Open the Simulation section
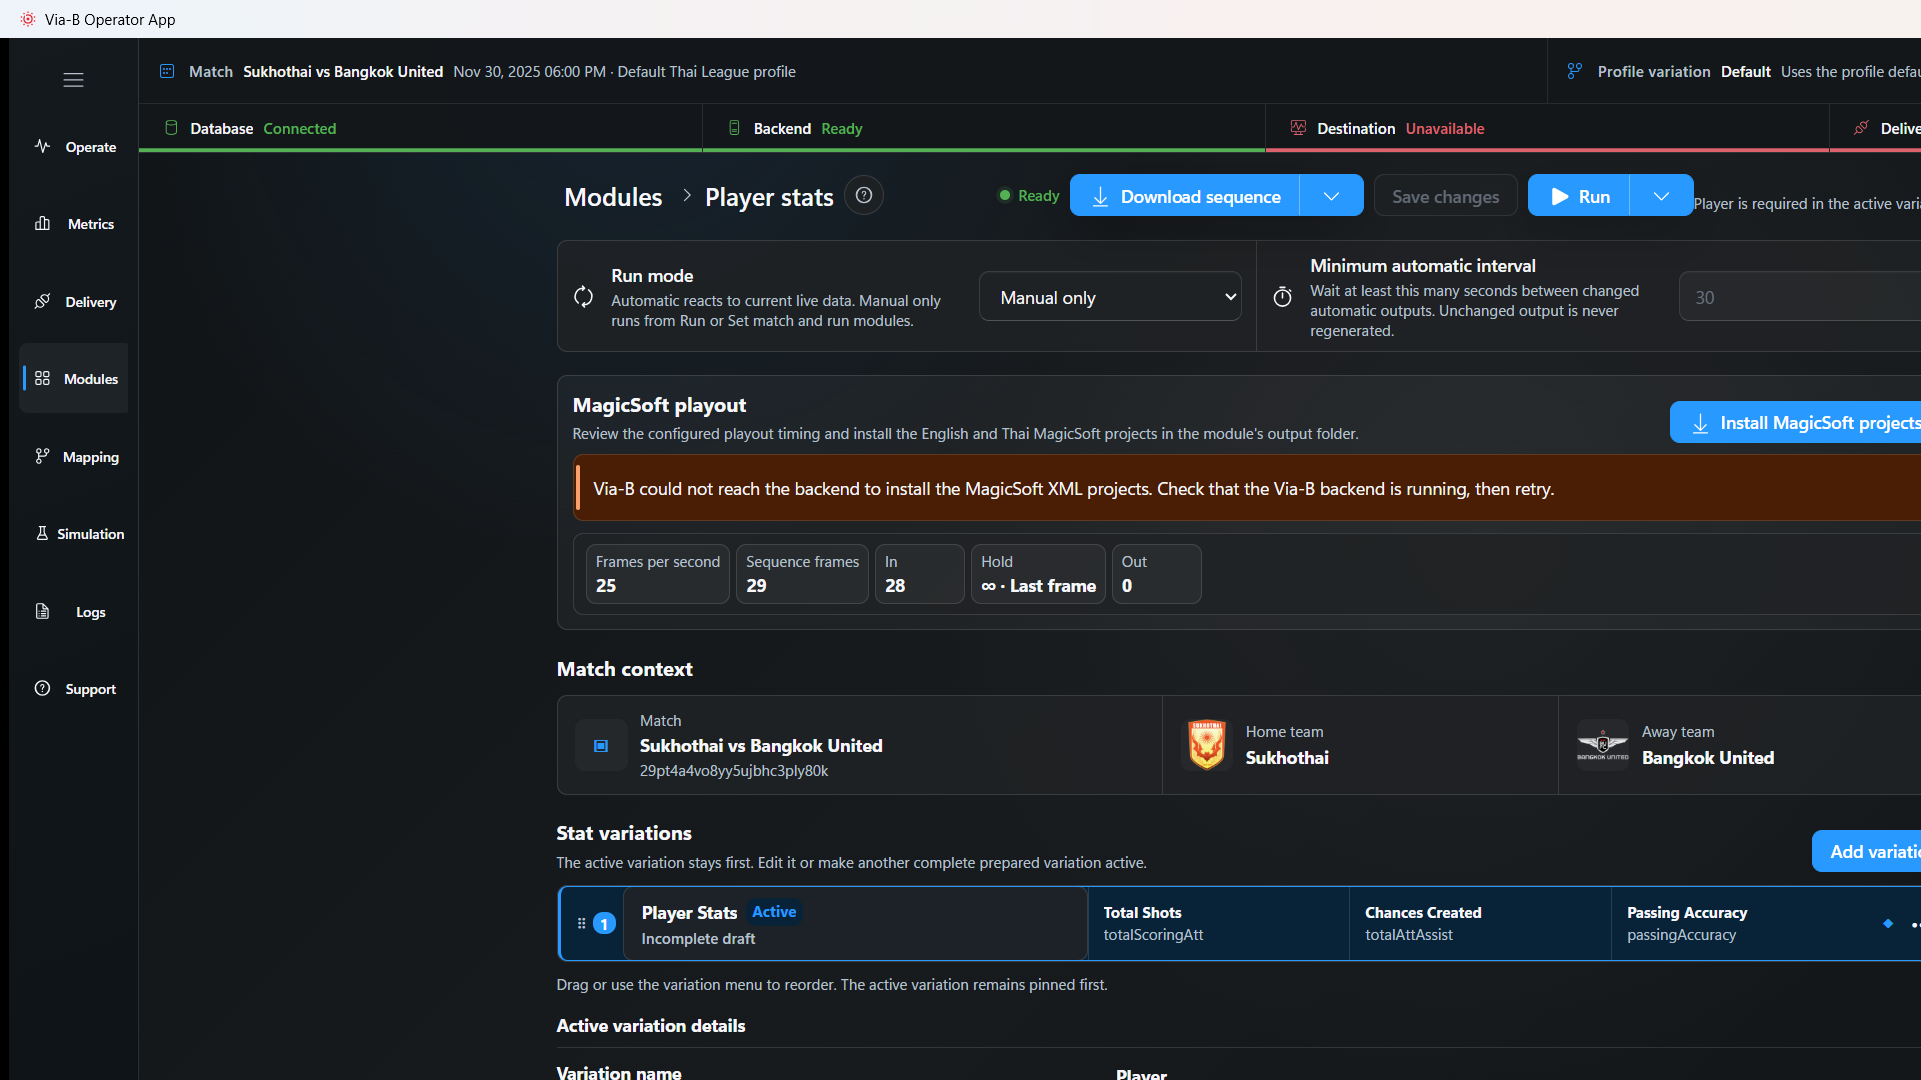The image size is (1921, 1080). coord(74,534)
